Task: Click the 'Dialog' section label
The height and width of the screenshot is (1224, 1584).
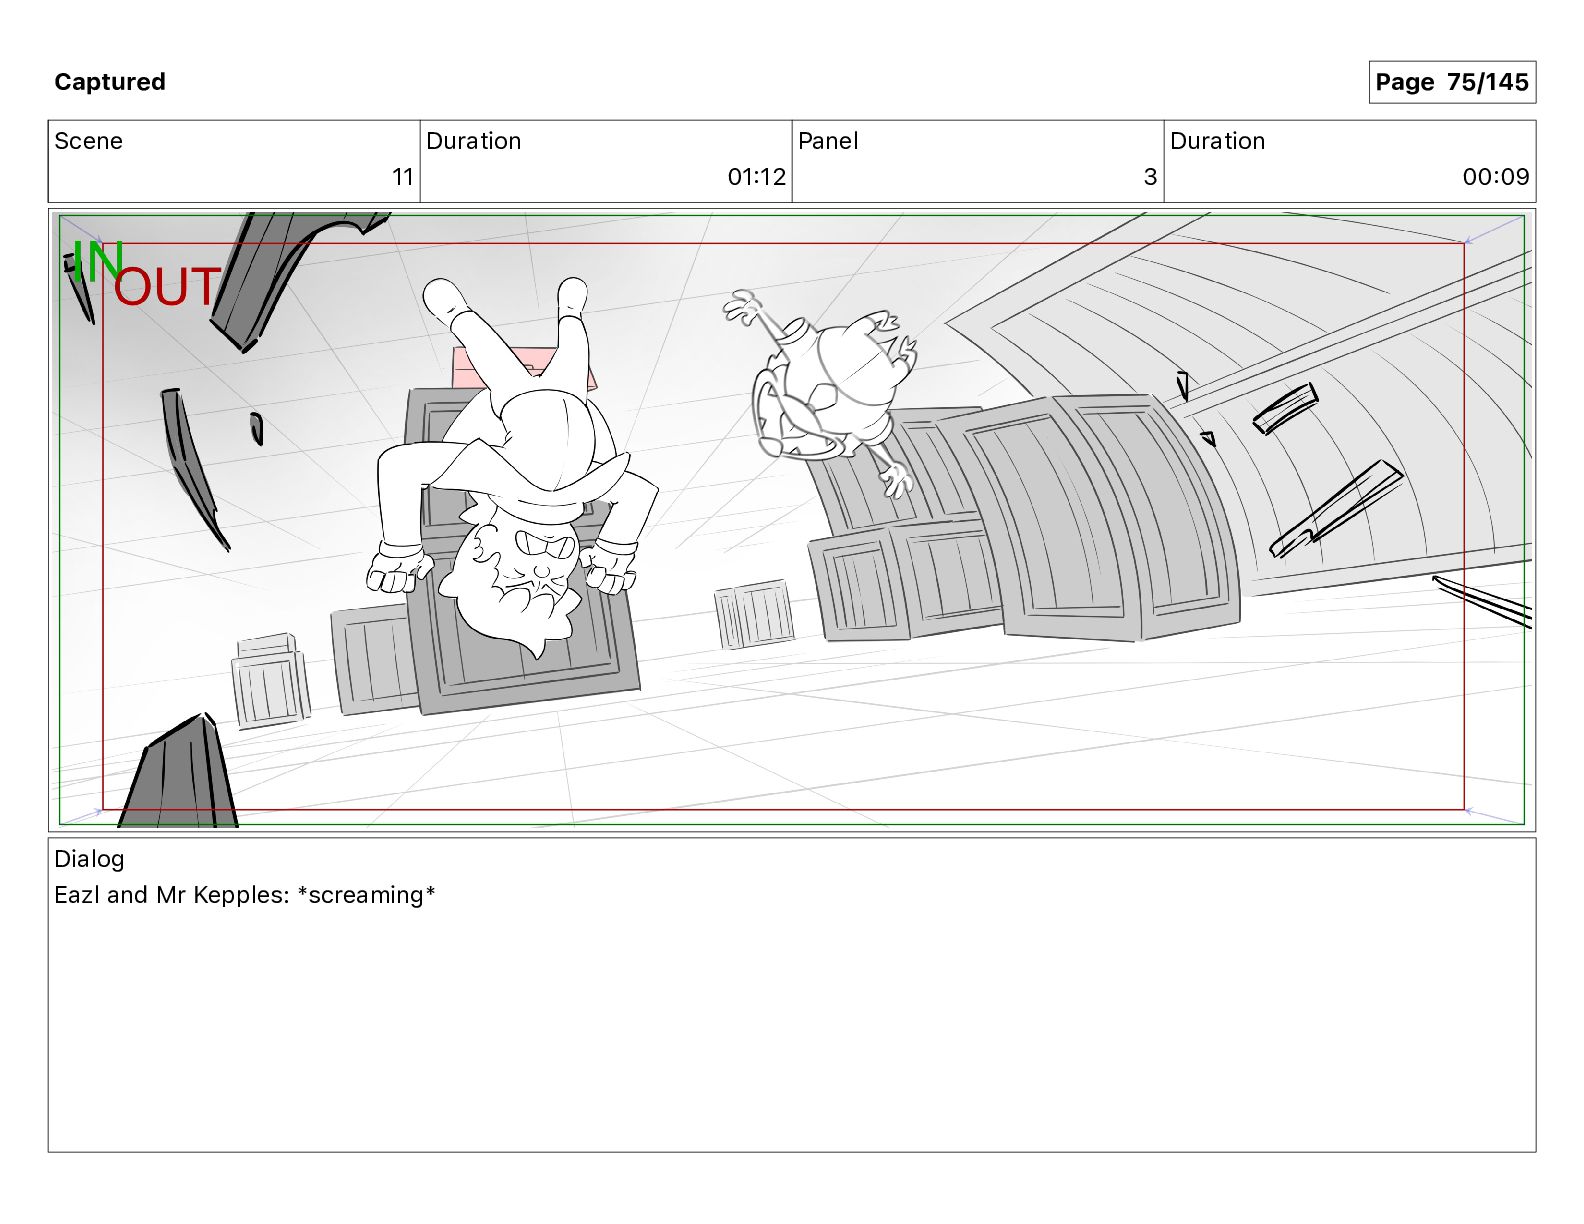Action: coord(89,859)
